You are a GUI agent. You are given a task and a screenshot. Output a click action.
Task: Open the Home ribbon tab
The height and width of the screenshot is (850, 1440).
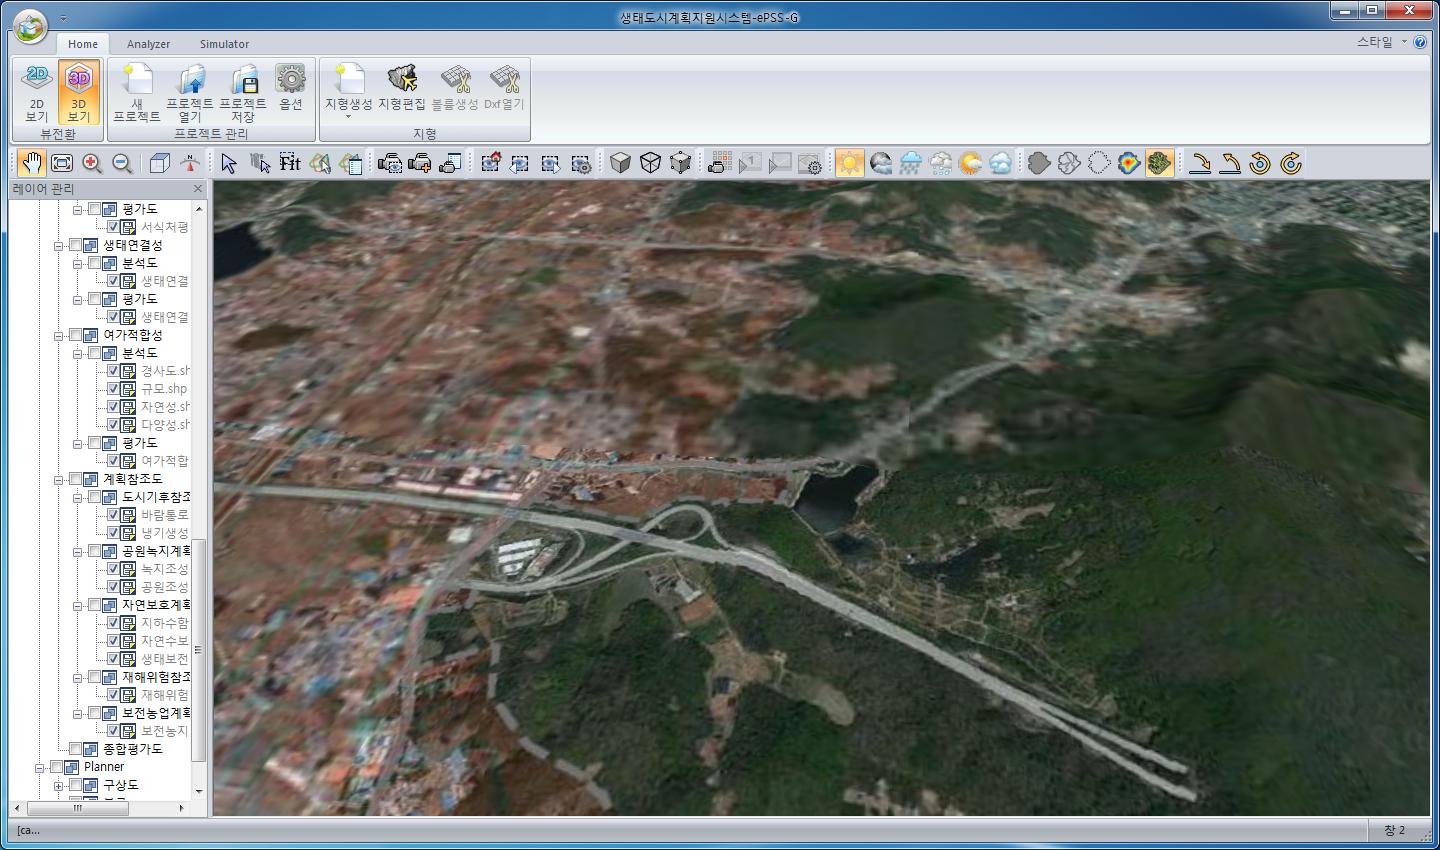[83, 44]
